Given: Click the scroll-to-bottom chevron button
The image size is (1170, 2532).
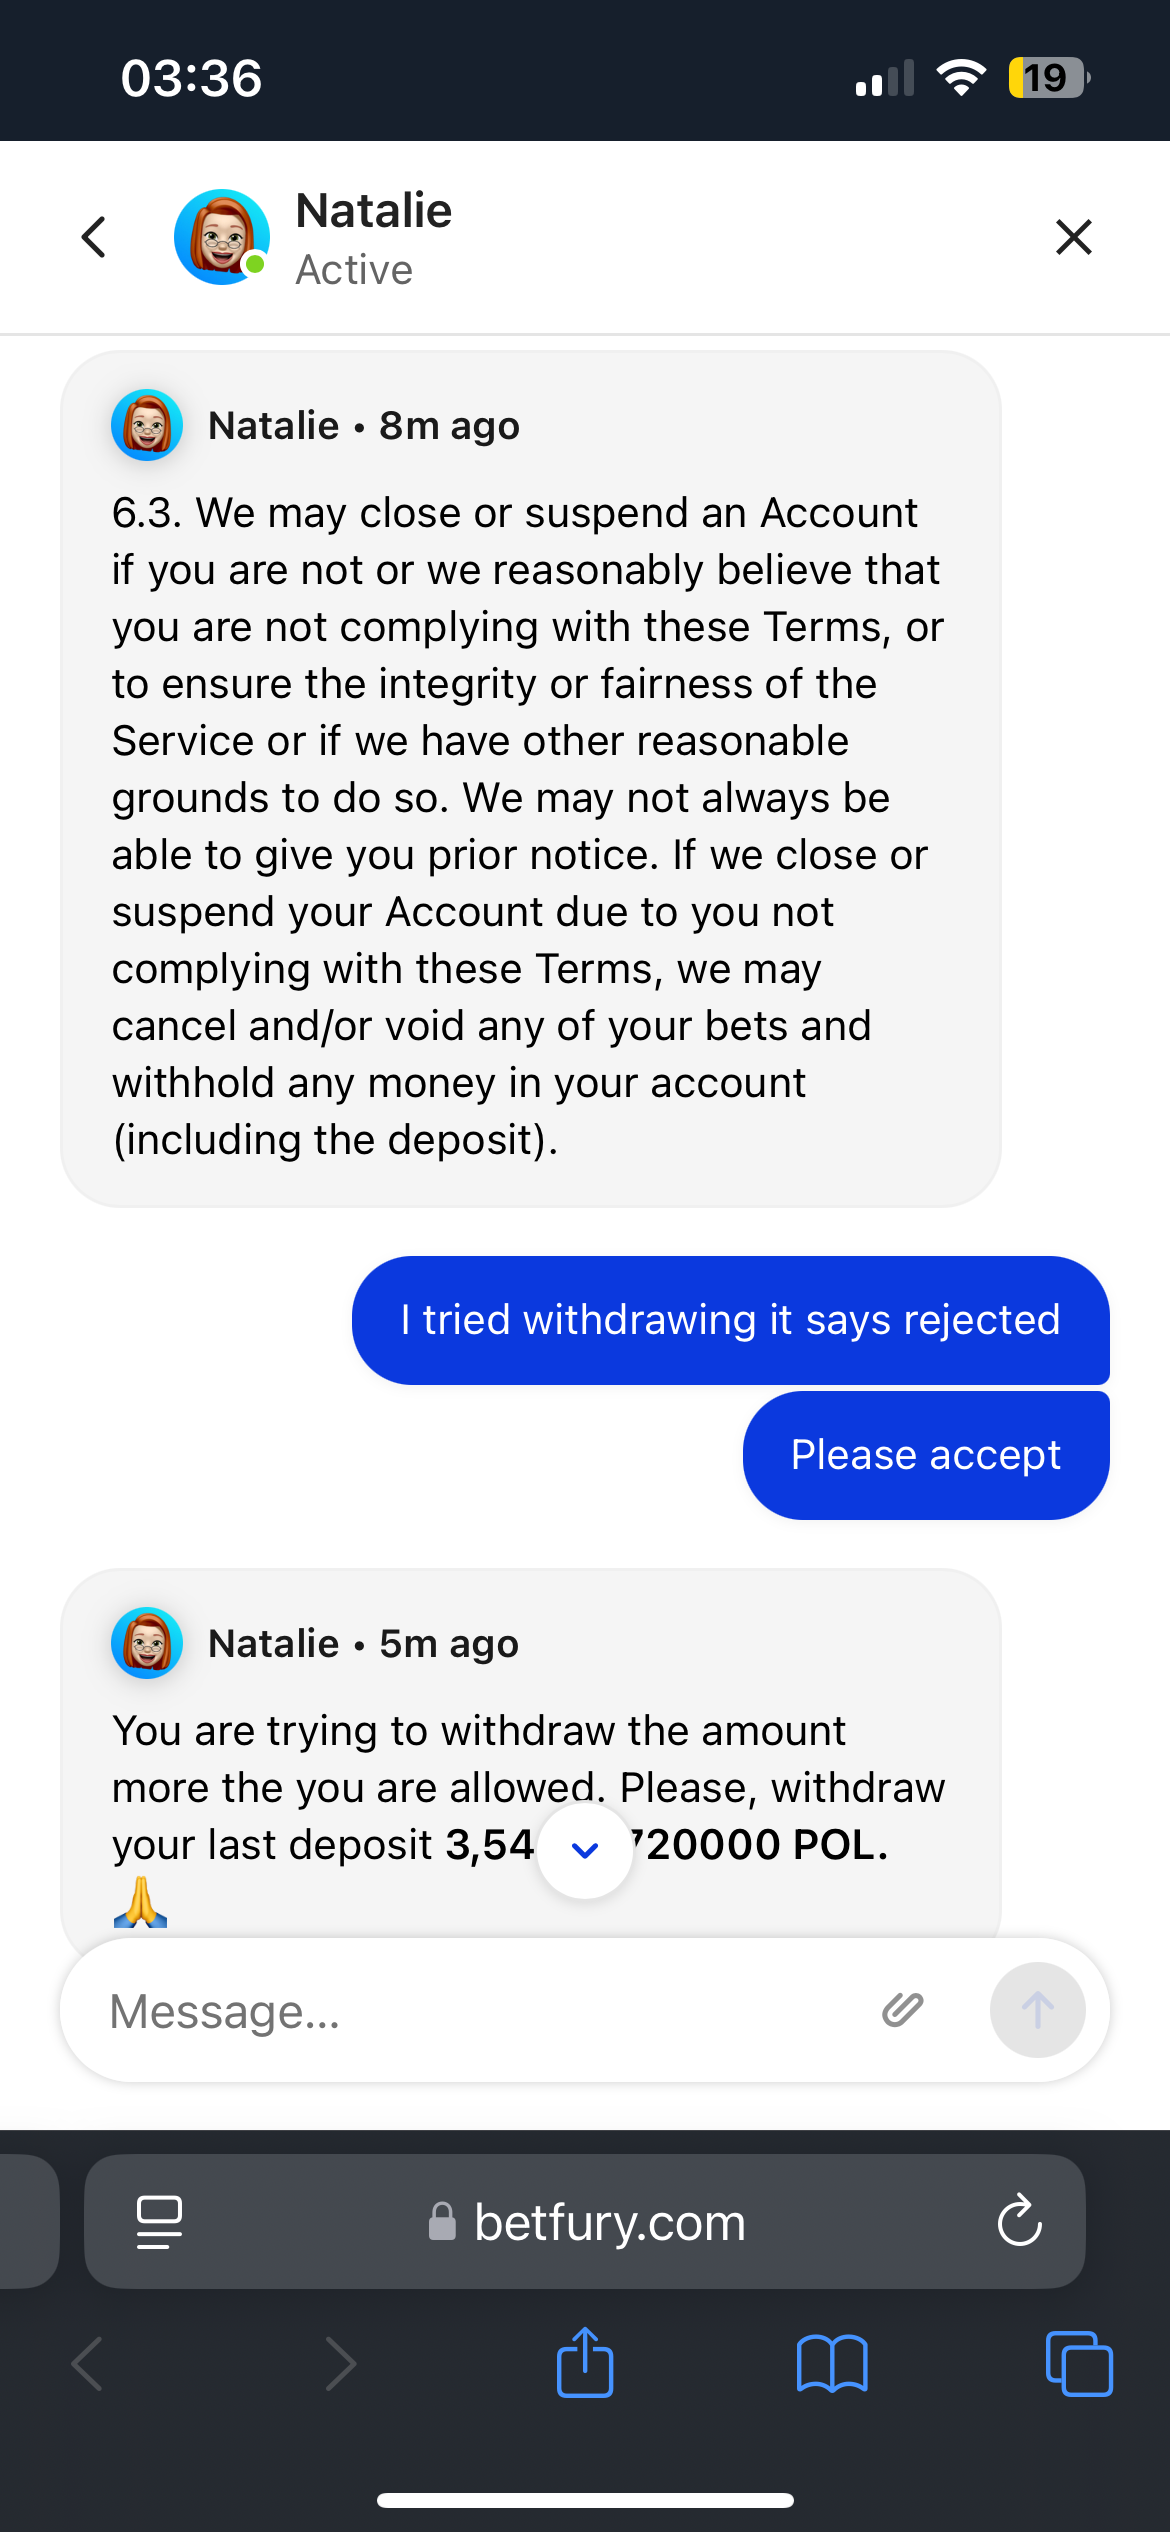Looking at the screenshot, I should tap(585, 1850).
